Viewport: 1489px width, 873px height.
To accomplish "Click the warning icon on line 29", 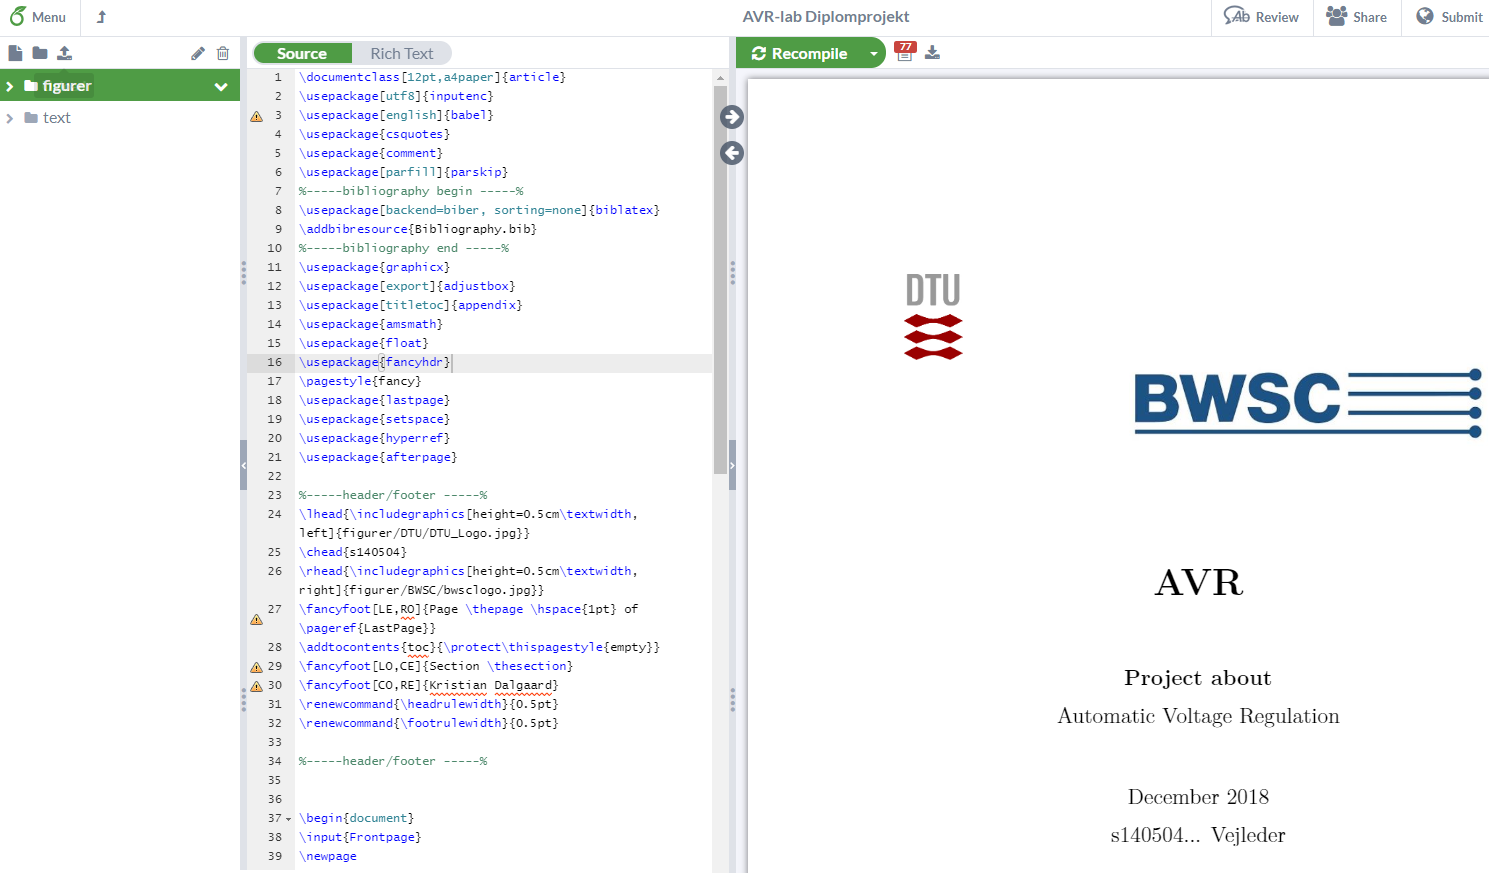I will [x=256, y=667].
